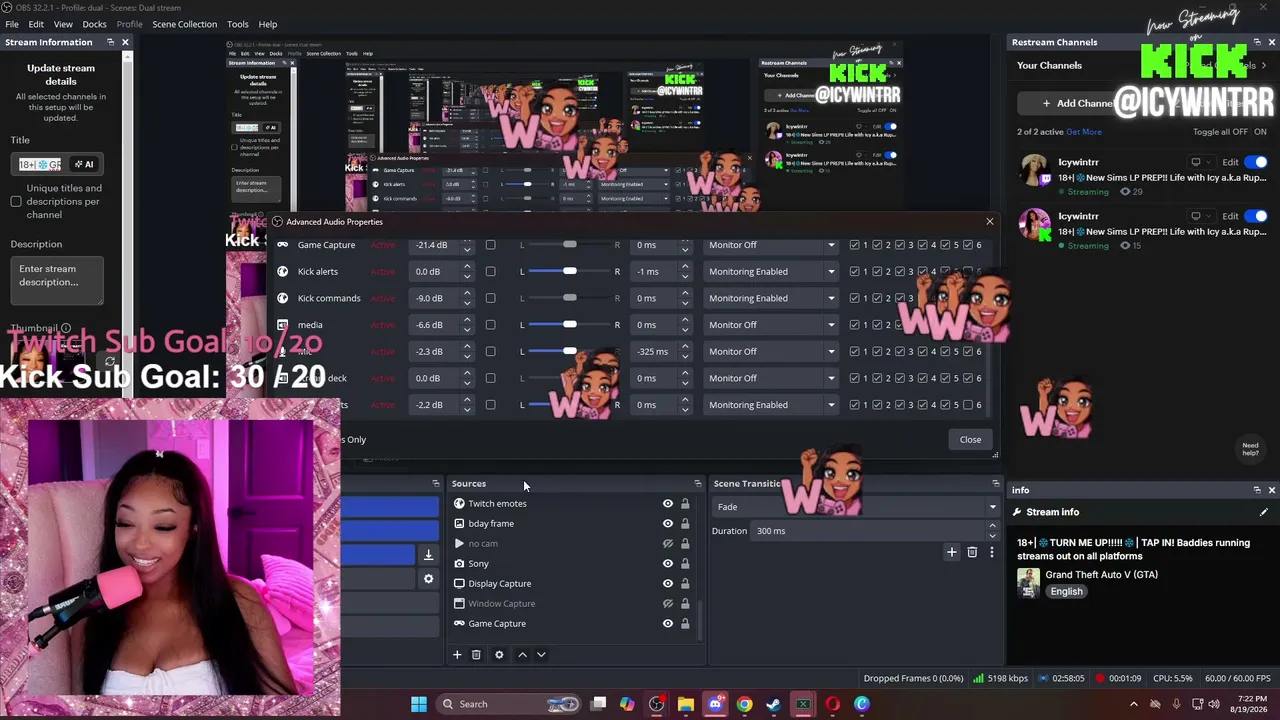Click the Add Channel button

[x=1078, y=103]
